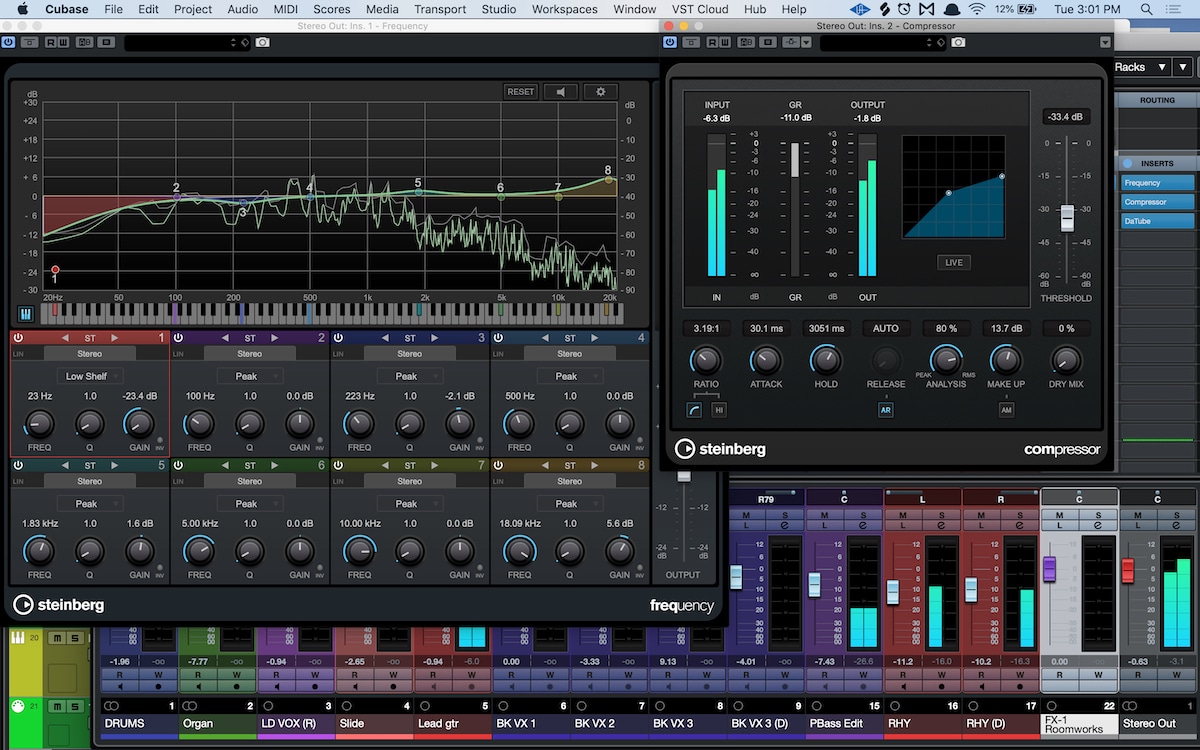
Task: Click the Stereo Out channel fader
Action: click(1128, 570)
